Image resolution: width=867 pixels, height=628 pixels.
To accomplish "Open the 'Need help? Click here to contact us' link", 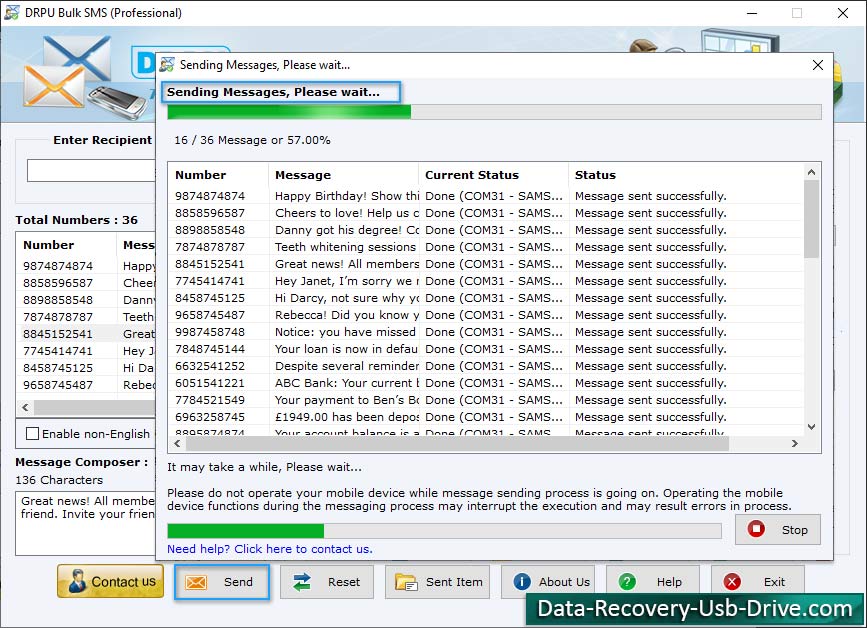I will (270, 549).
